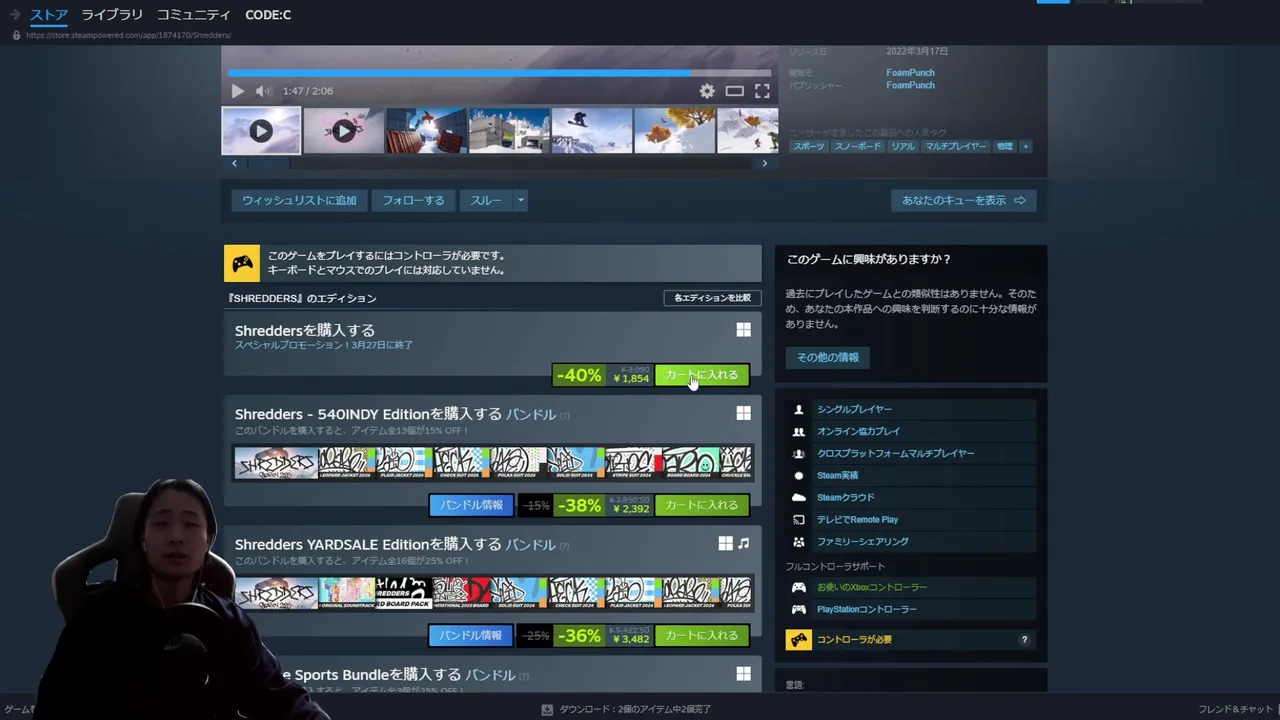Image resolution: width=1280 pixels, height=720 pixels.
Task: Select リアル tag
Action: pyautogui.click(x=903, y=146)
